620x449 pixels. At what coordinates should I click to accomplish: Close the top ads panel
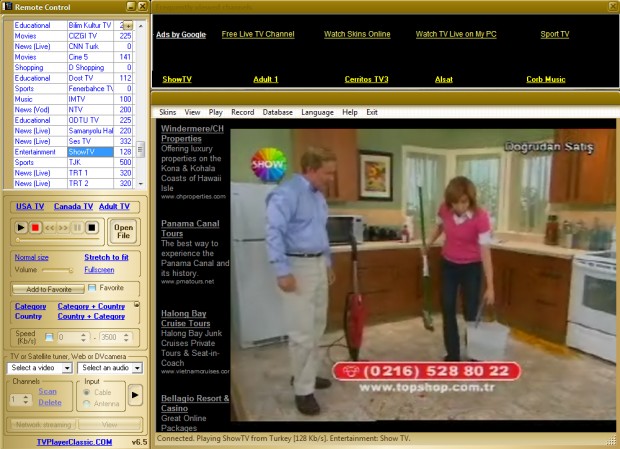pyautogui.click(x=613, y=6)
